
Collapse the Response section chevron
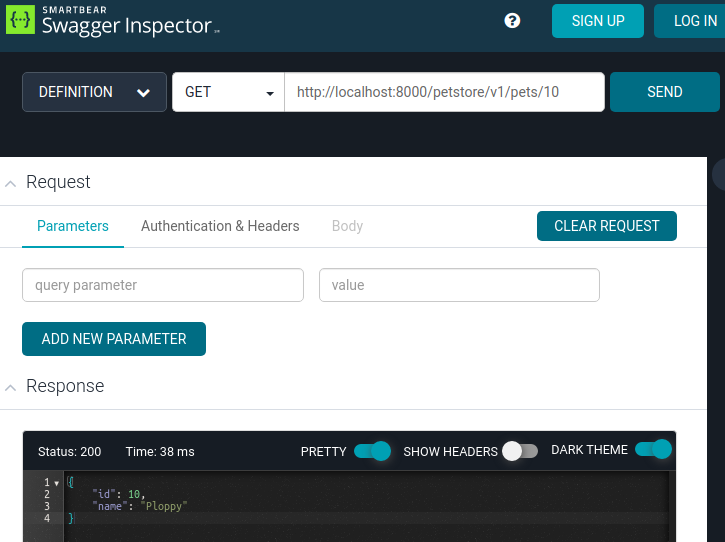10,387
